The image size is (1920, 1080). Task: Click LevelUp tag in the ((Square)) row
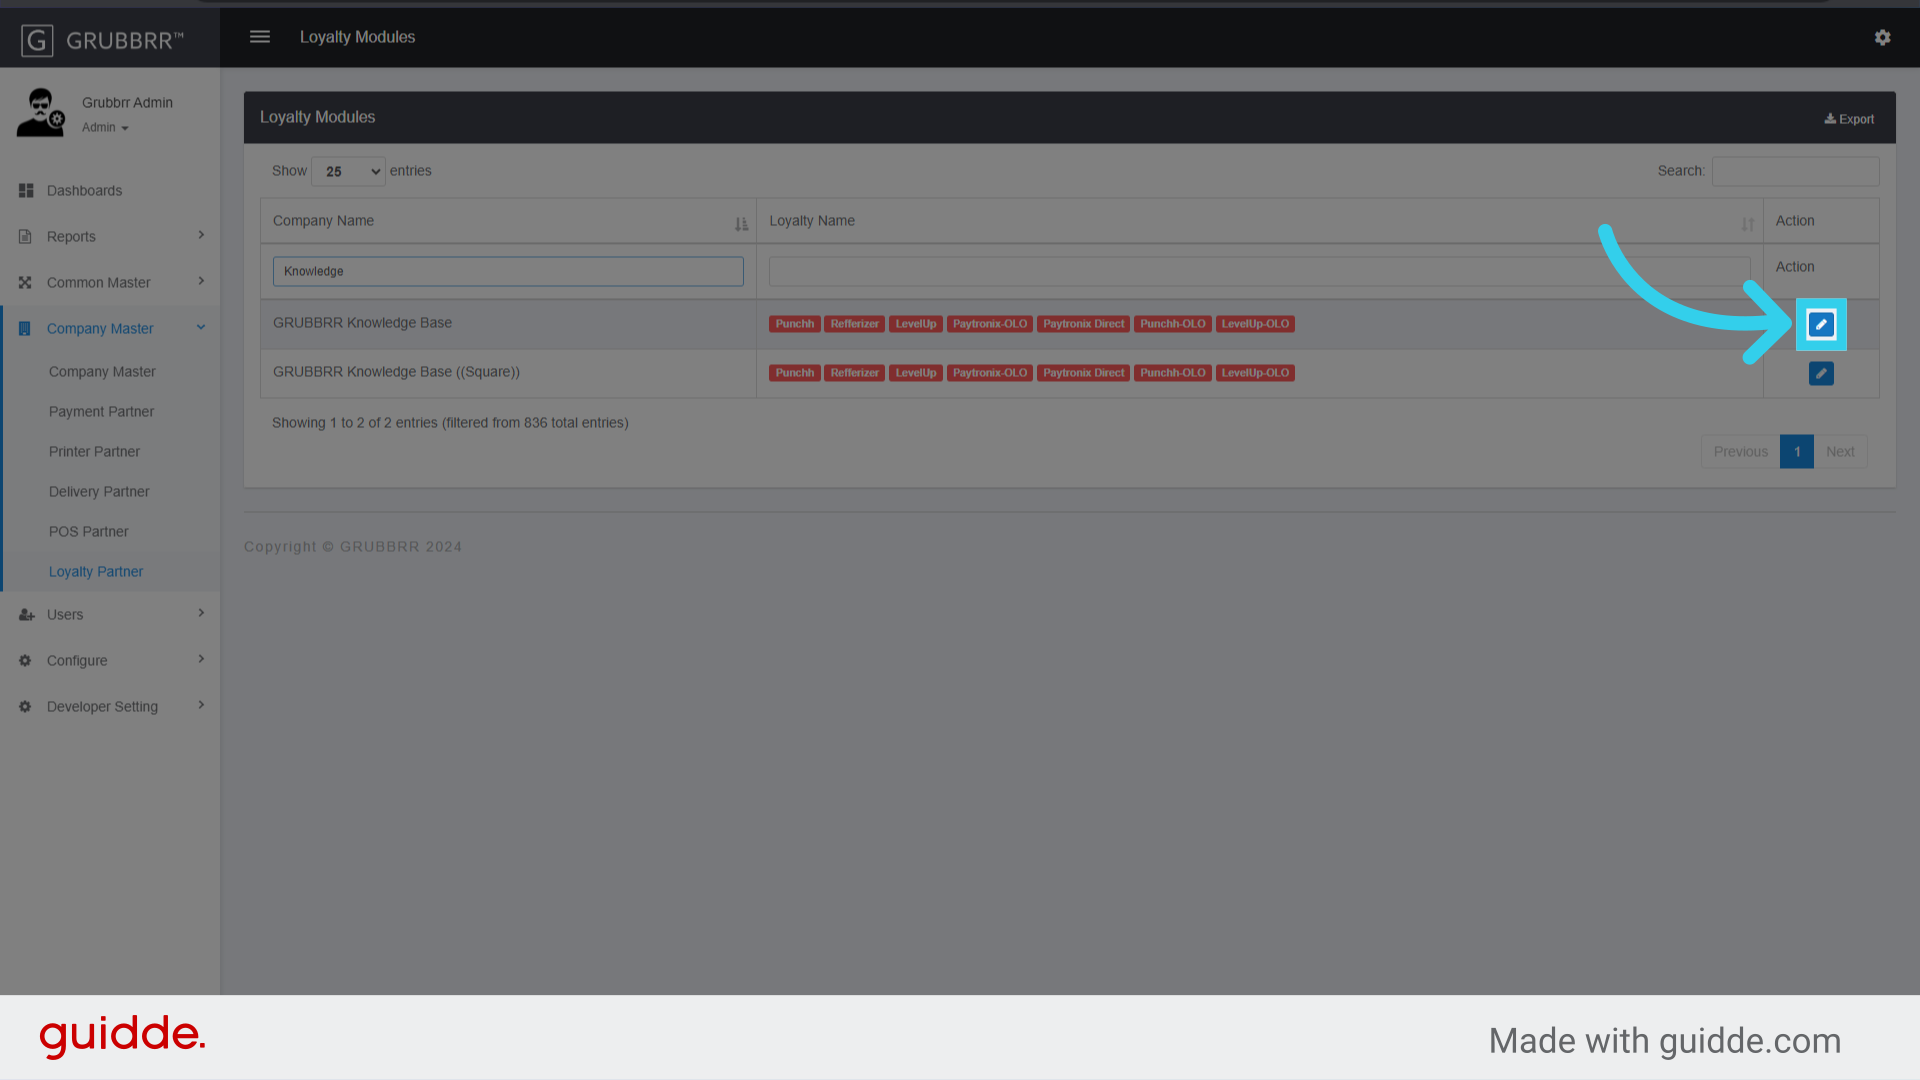click(916, 373)
